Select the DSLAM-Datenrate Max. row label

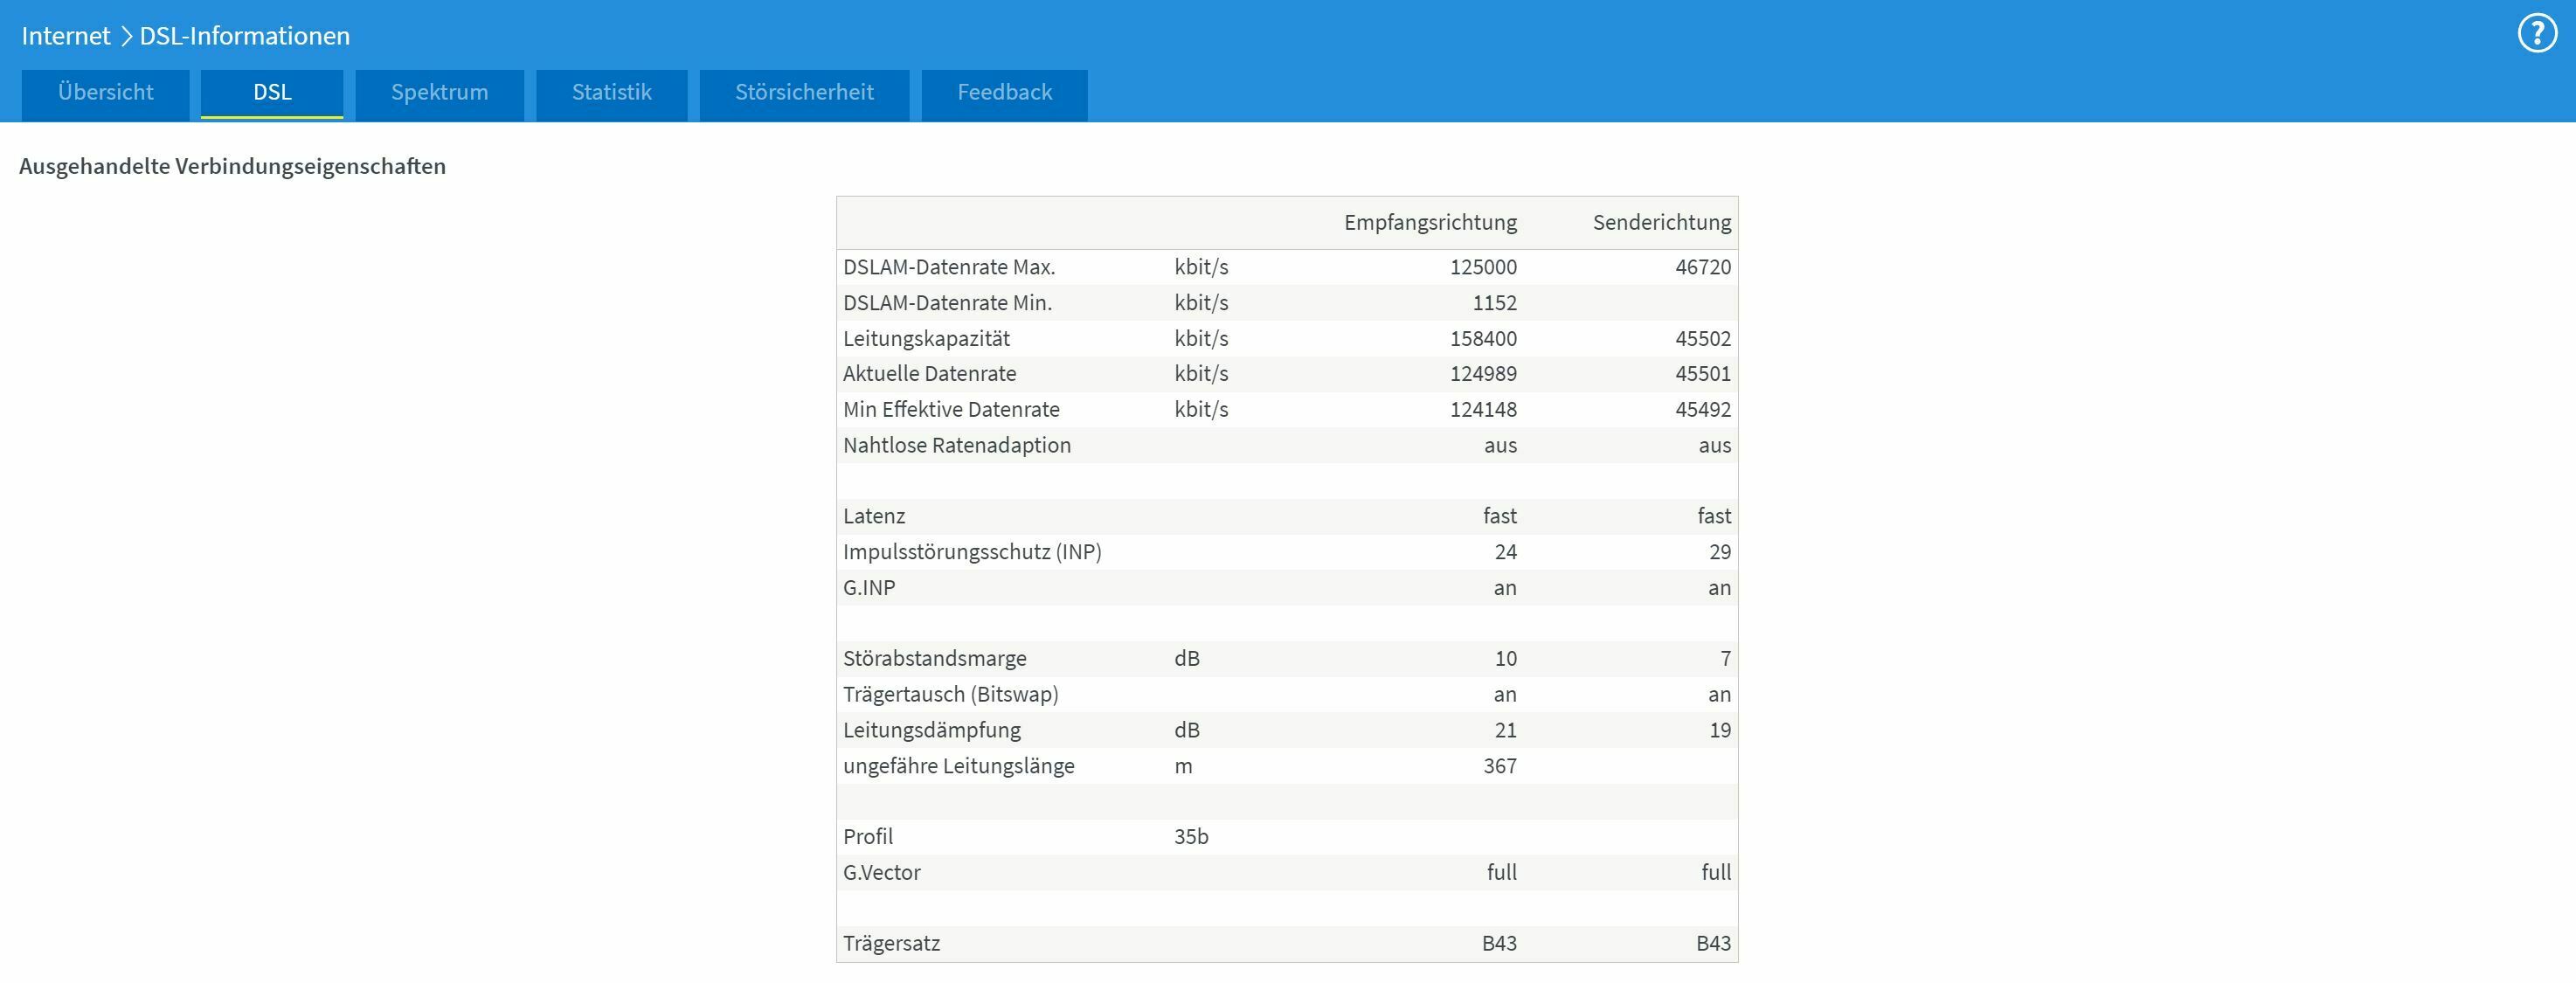[949, 267]
